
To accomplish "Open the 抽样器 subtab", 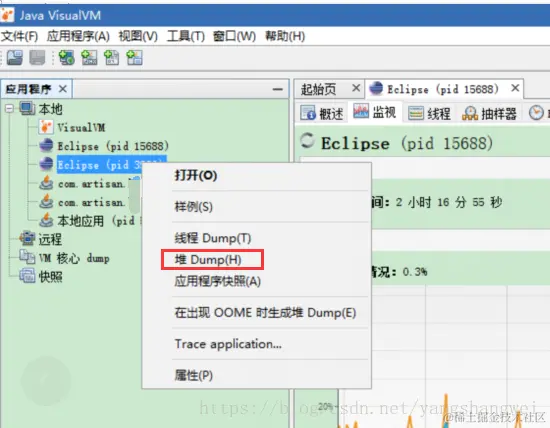I will click(489, 113).
